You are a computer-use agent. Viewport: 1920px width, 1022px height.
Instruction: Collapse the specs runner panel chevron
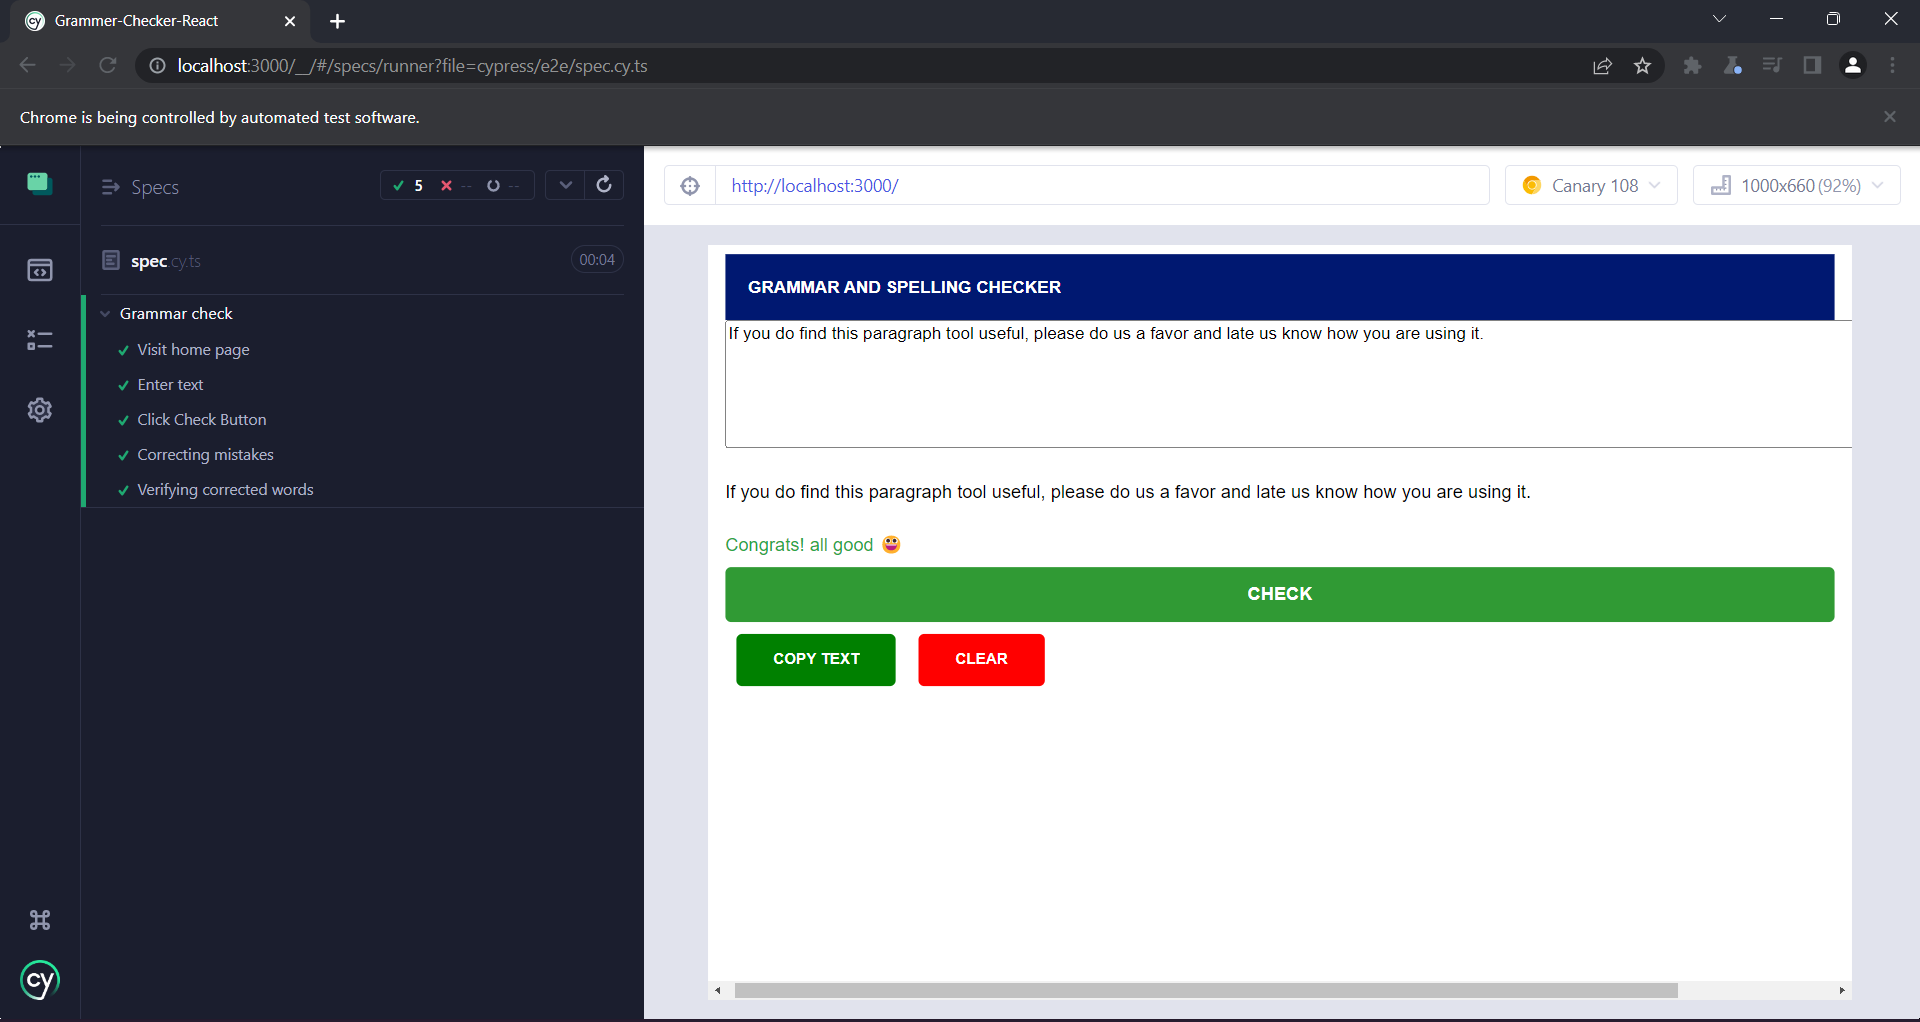tap(566, 185)
